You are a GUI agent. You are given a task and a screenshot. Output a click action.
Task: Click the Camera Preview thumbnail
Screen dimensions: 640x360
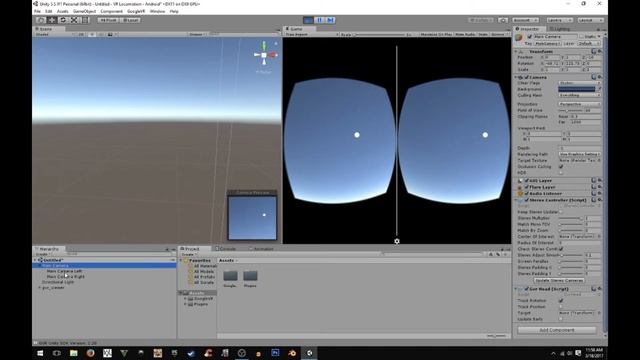[x=252, y=218]
